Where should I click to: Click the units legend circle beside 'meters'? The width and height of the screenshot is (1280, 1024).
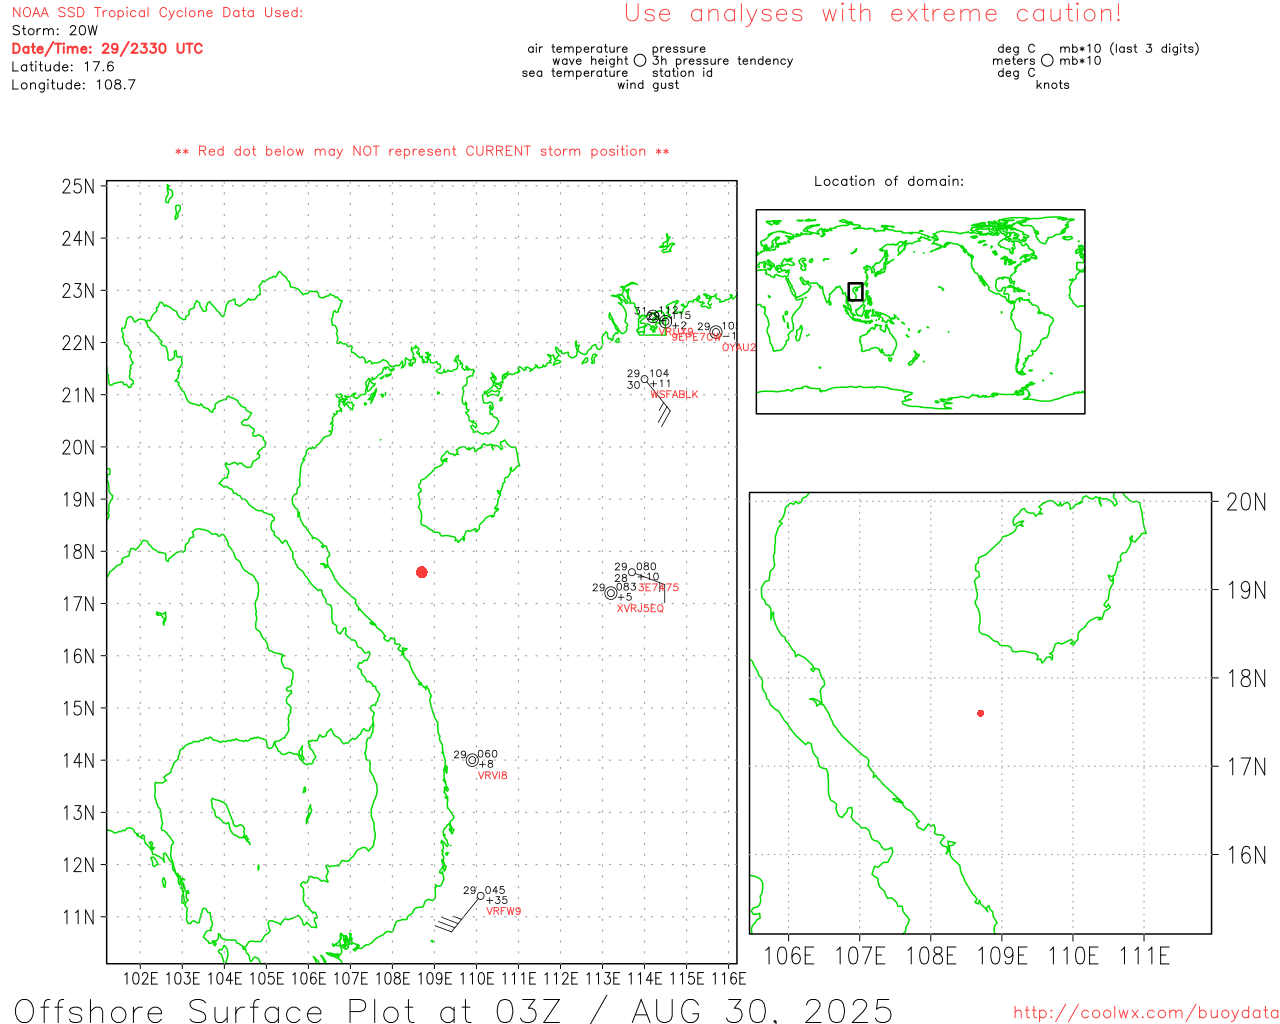click(x=1047, y=61)
